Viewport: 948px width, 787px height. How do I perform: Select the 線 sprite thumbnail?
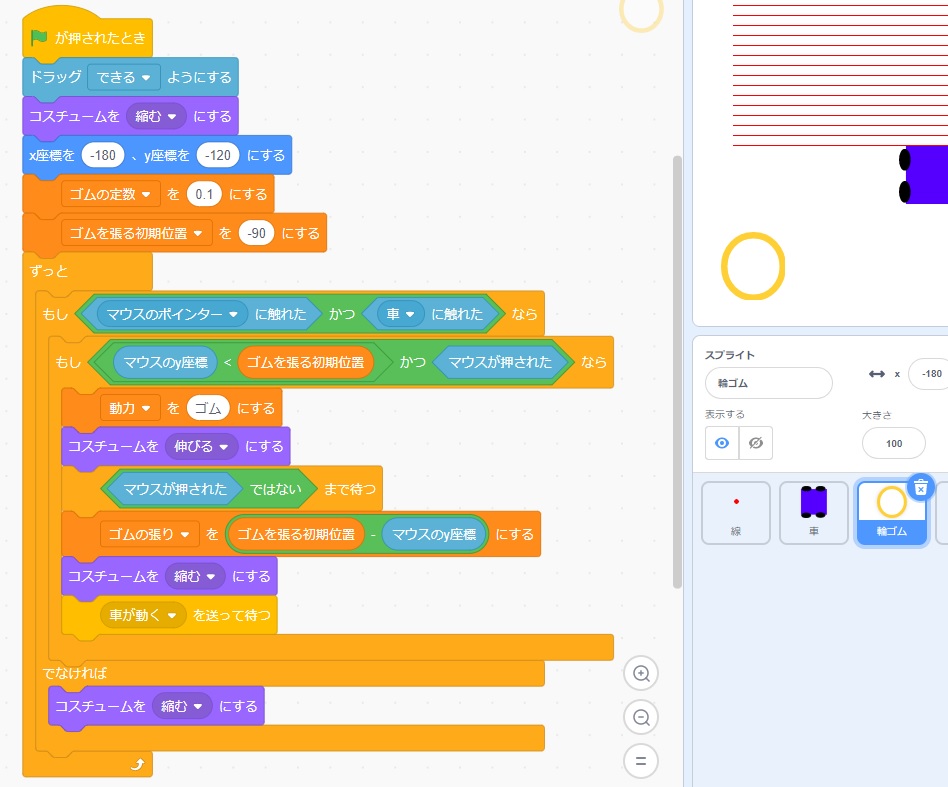pos(736,513)
